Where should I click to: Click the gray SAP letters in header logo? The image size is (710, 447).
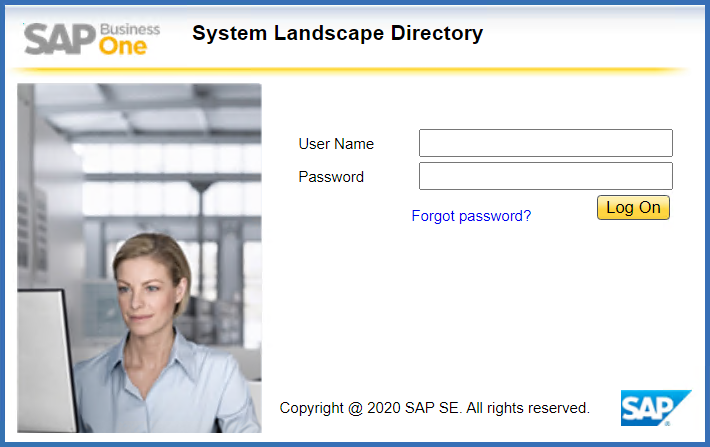pyautogui.click(x=58, y=40)
